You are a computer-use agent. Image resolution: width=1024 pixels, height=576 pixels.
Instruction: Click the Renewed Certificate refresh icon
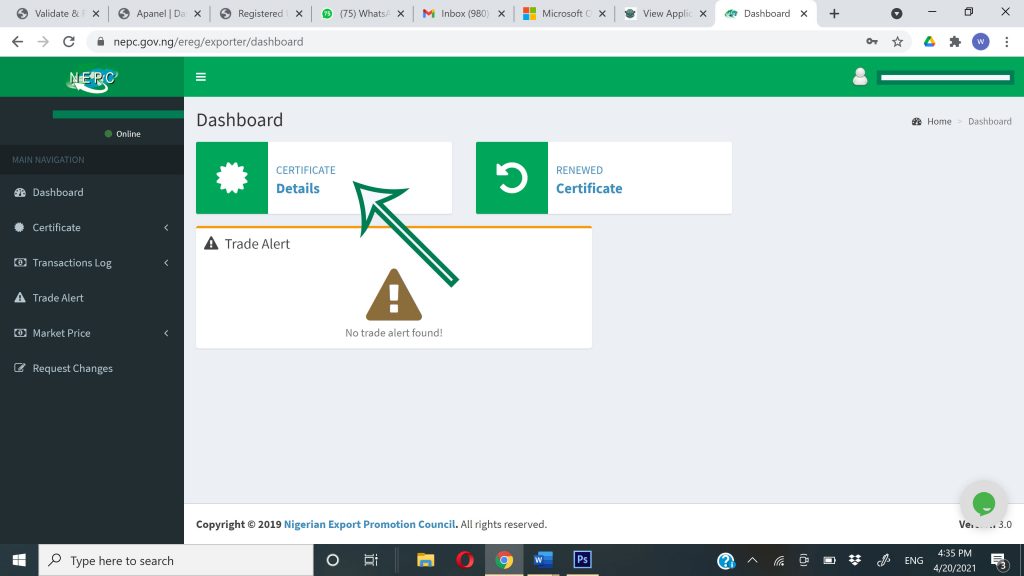point(512,178)
